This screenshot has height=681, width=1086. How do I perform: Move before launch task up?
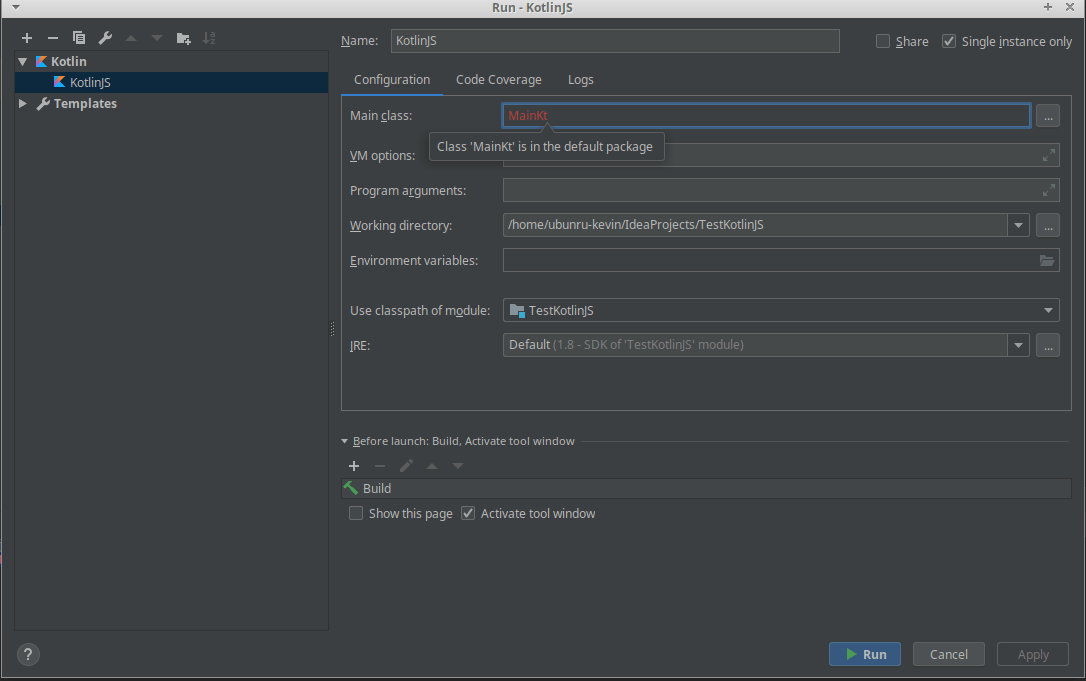pyautogui.click(x=432, y=466)
